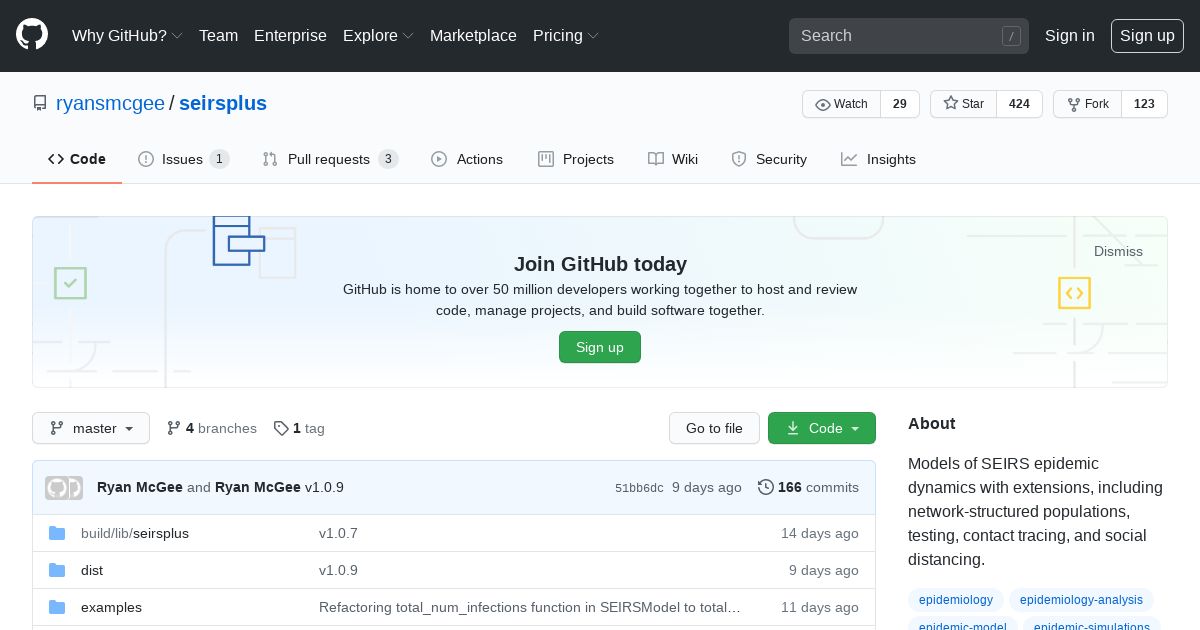
Task: Click the fork icon in Fork button
Action: tap(1074, 104)
